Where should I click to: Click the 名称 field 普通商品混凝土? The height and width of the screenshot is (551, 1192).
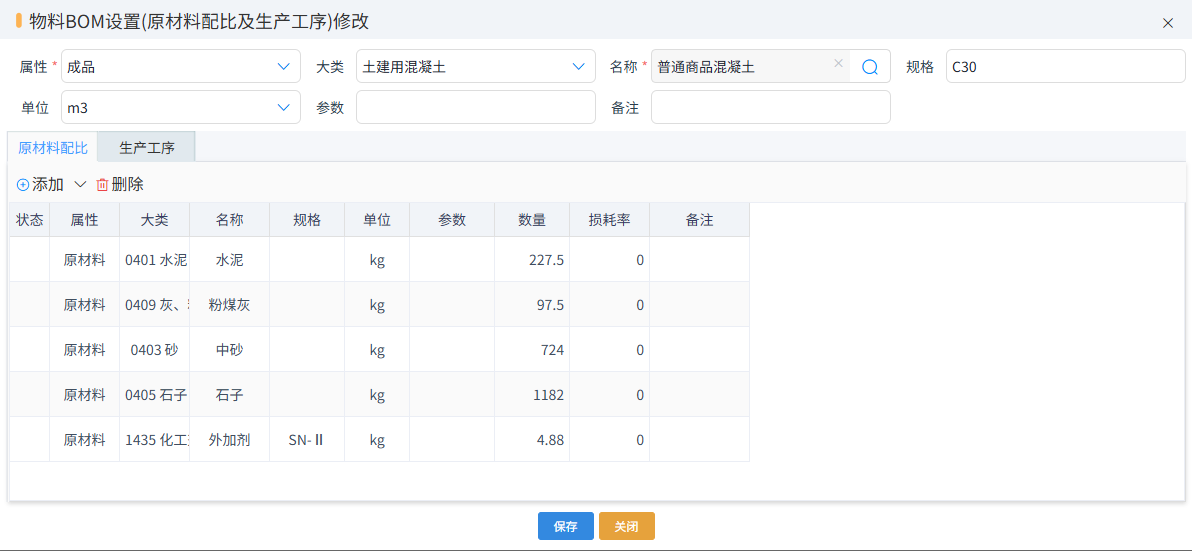click(x=750, y=66)
